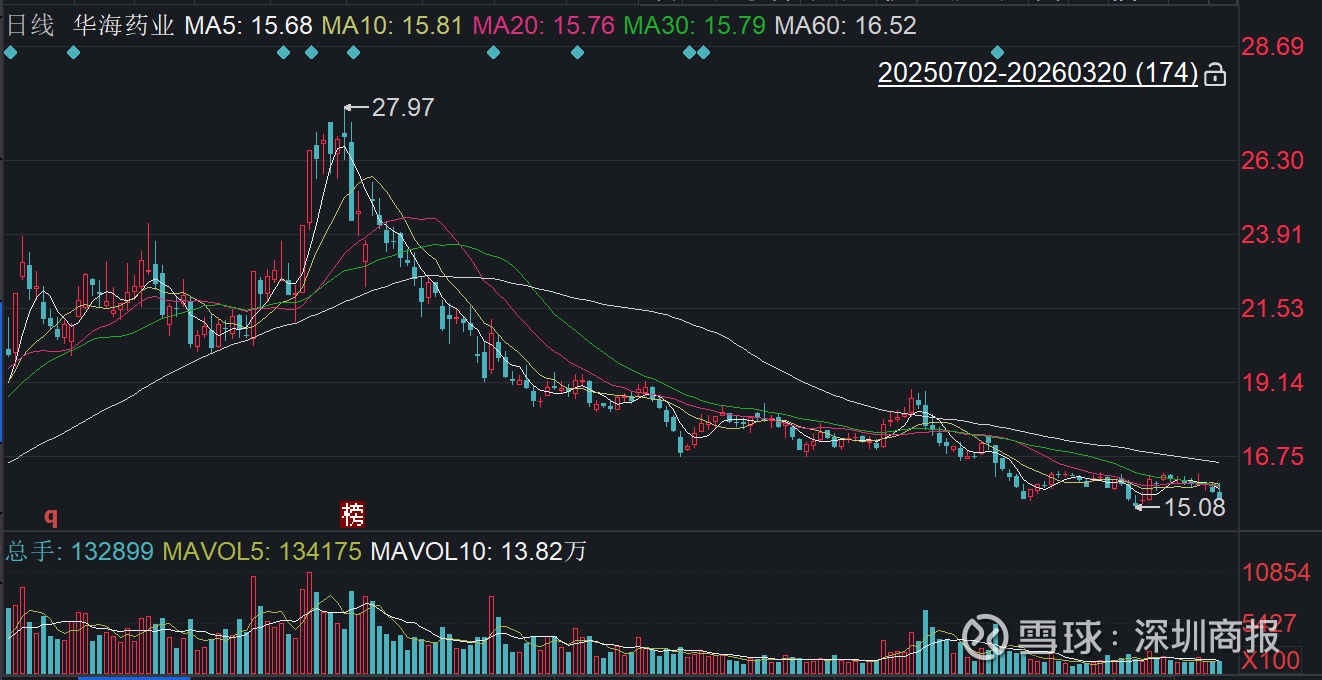Open the 20250702-20260320 (174) date range link
Image resolution: width=1322 pixels, height=680 pixels.
click(x=1038, y=73)
